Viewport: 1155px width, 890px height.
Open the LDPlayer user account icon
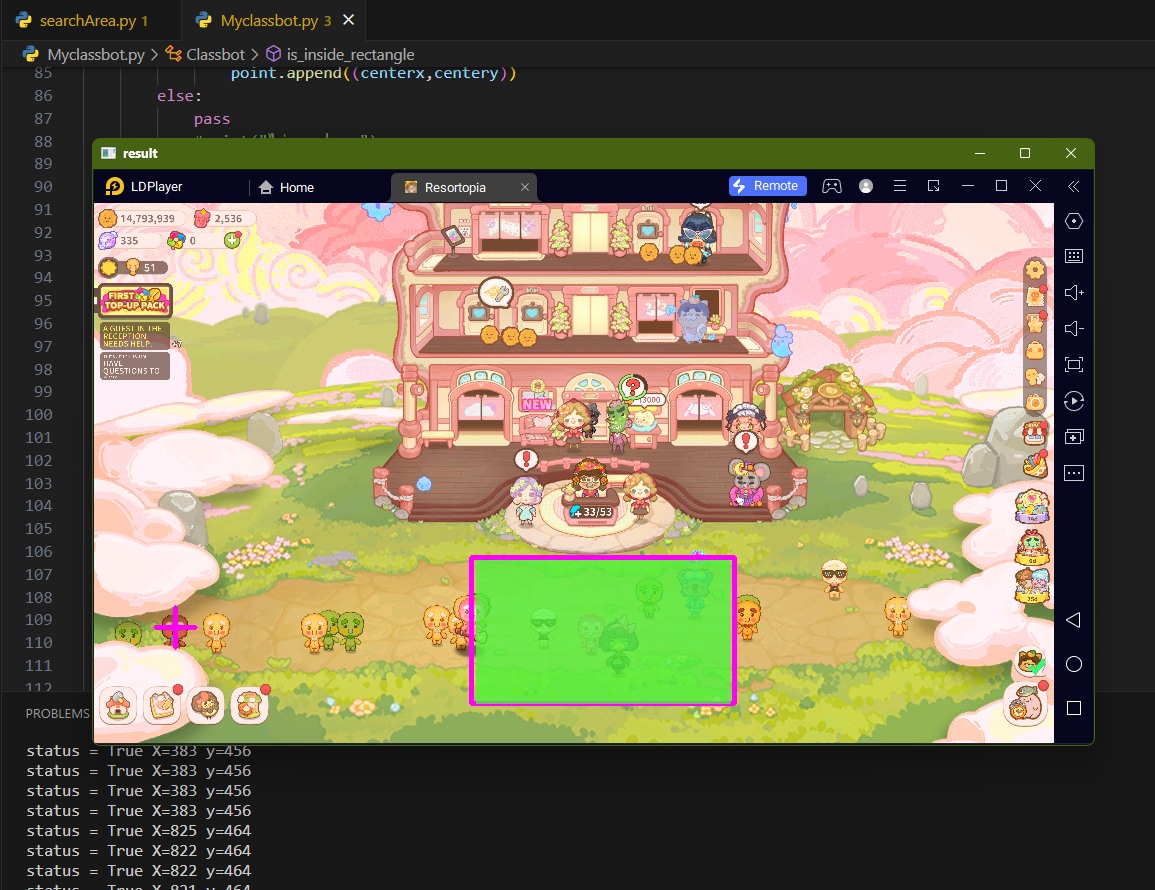[x=866, y=186]
